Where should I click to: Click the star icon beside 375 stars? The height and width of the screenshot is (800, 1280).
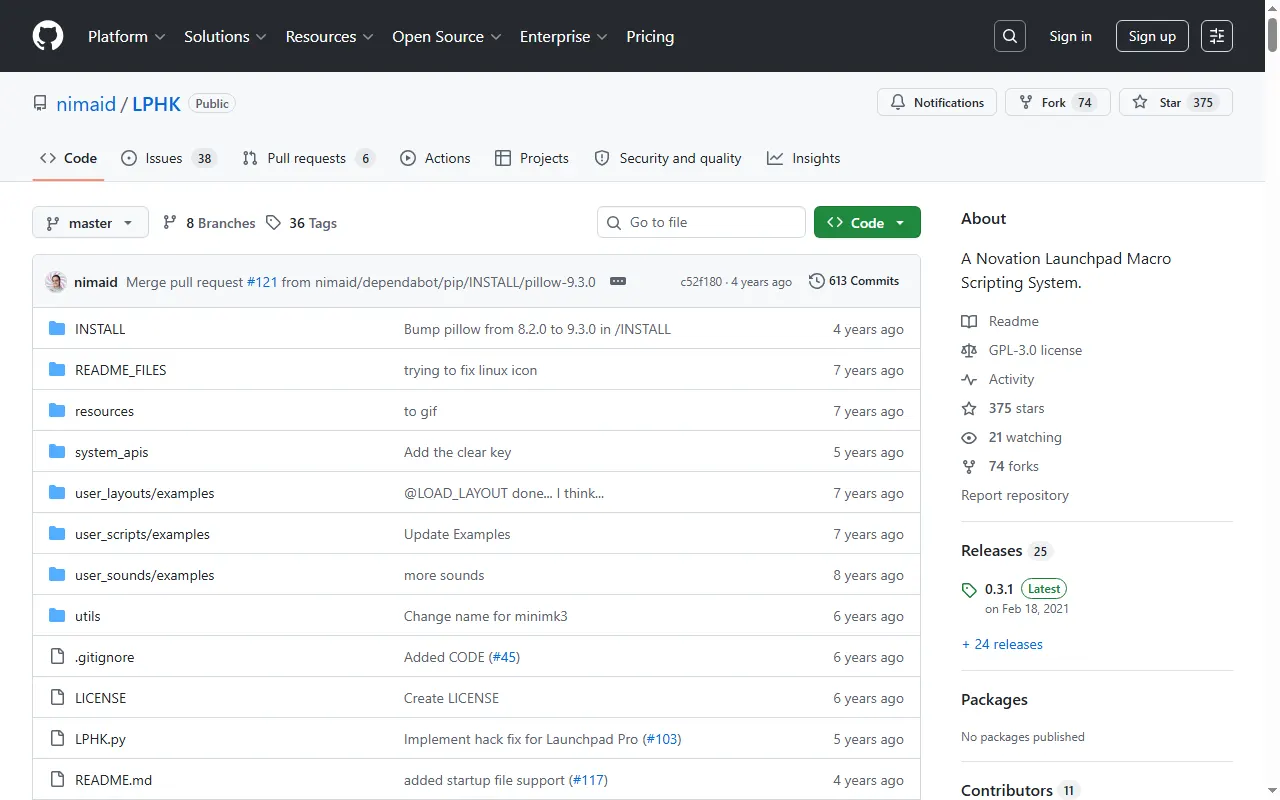(x=969, y=408)
